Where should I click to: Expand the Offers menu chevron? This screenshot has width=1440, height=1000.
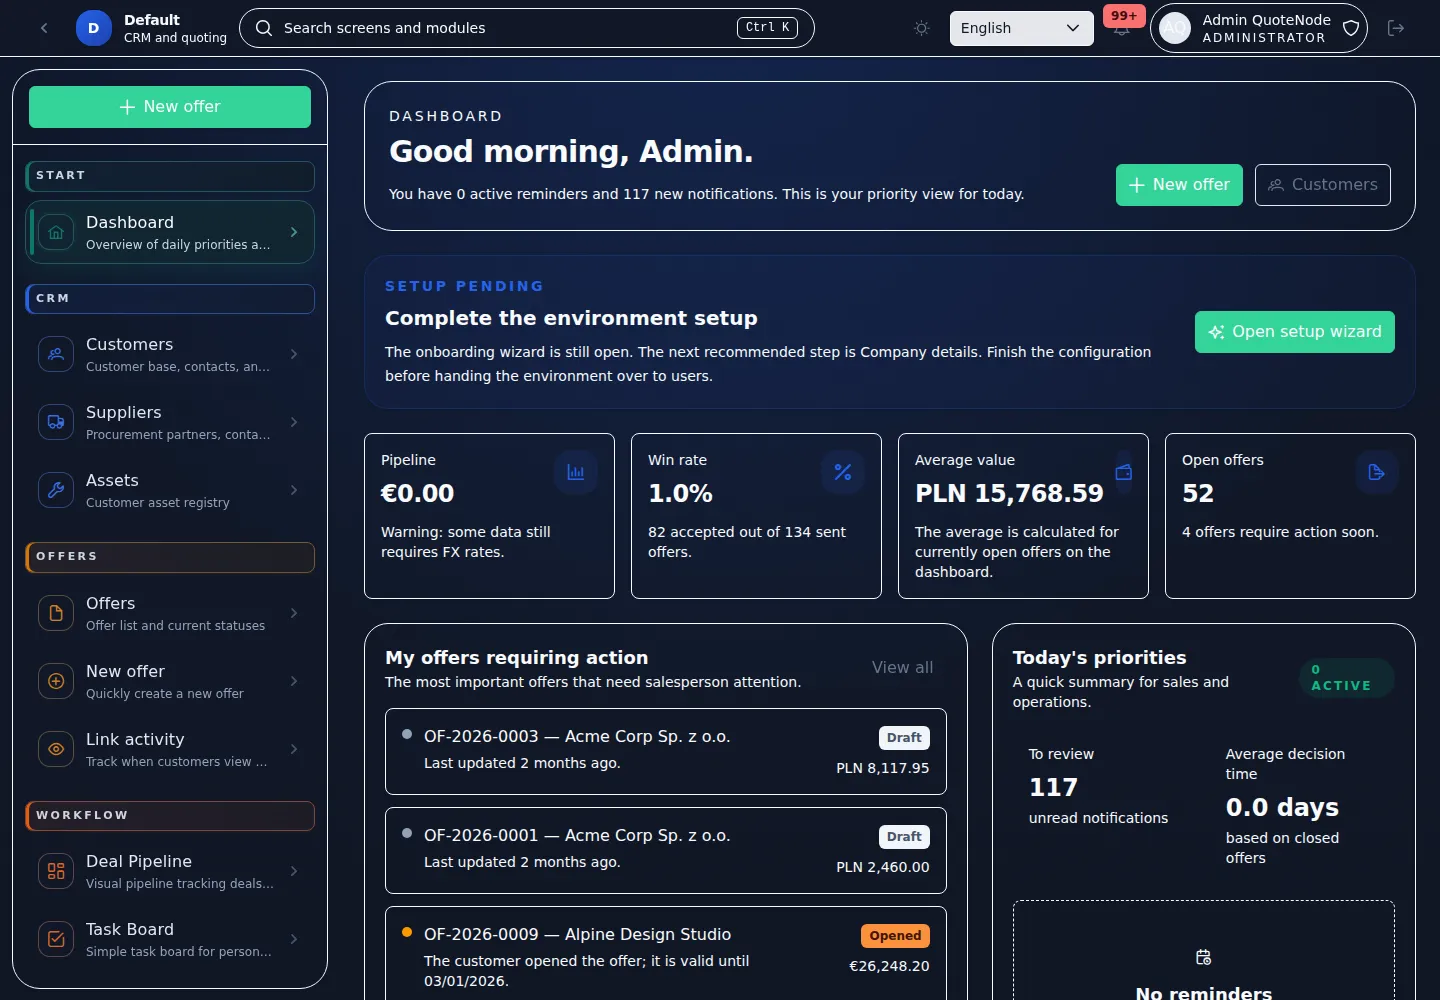[294, 613]
